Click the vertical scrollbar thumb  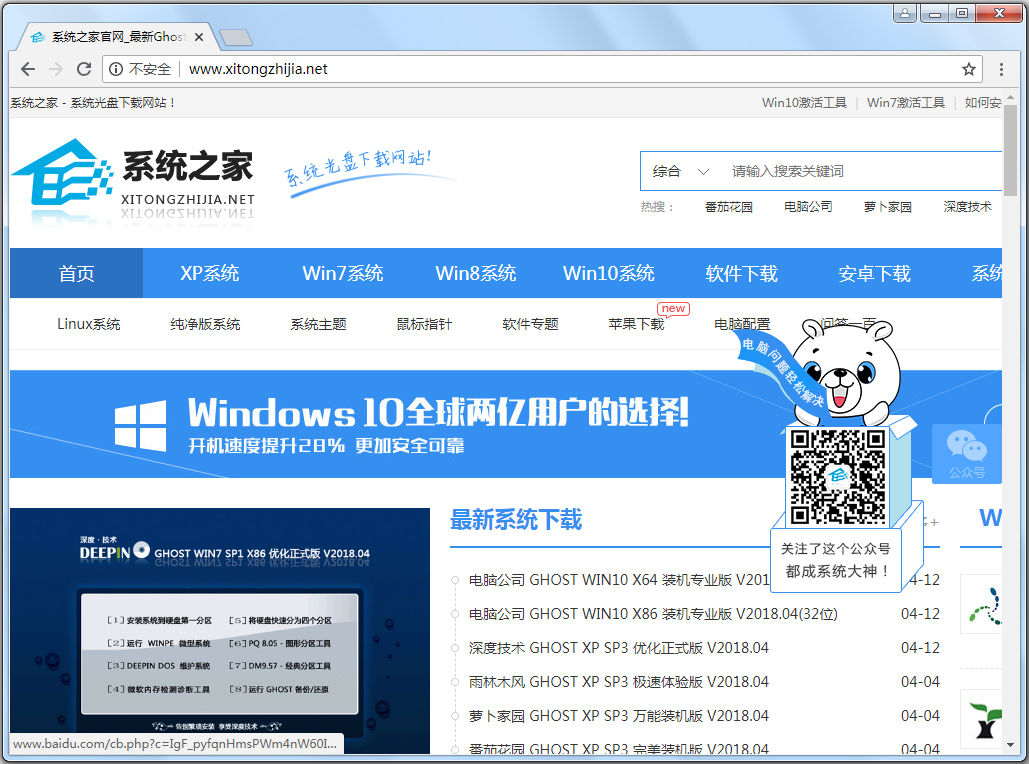click(1010, 148)
